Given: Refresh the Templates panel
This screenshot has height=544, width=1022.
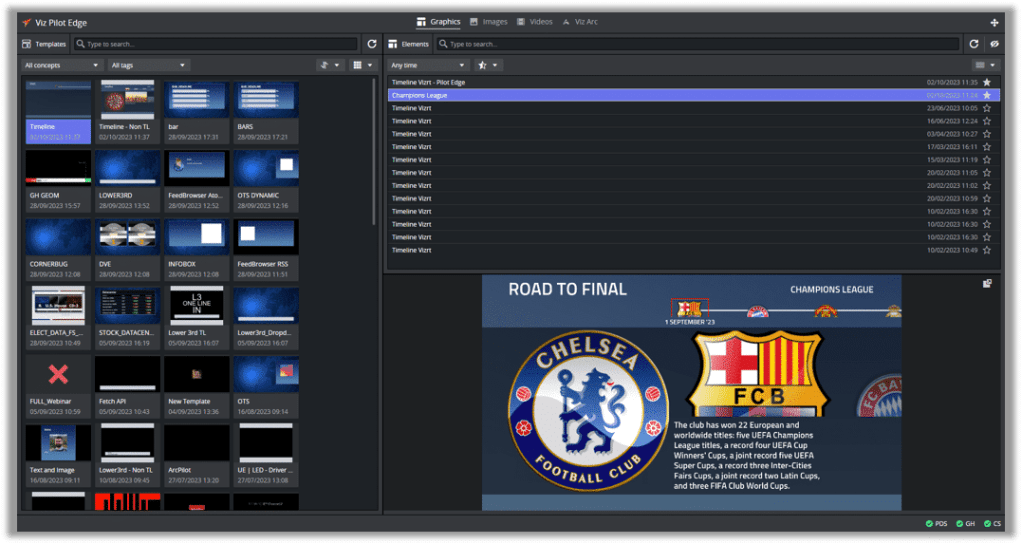Looking at the screenshot, I should pos(372,44).
